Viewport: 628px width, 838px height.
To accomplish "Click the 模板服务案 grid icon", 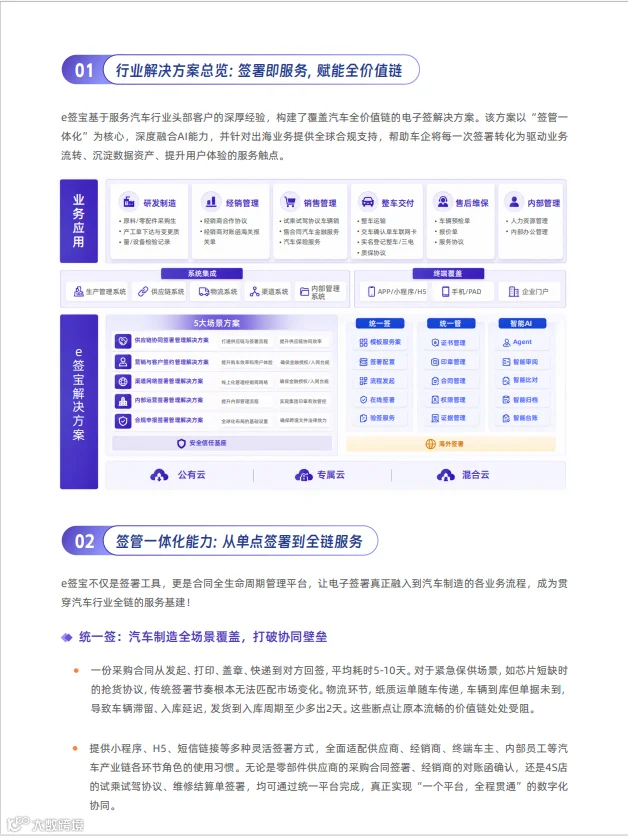I will (x=363, y=342).
